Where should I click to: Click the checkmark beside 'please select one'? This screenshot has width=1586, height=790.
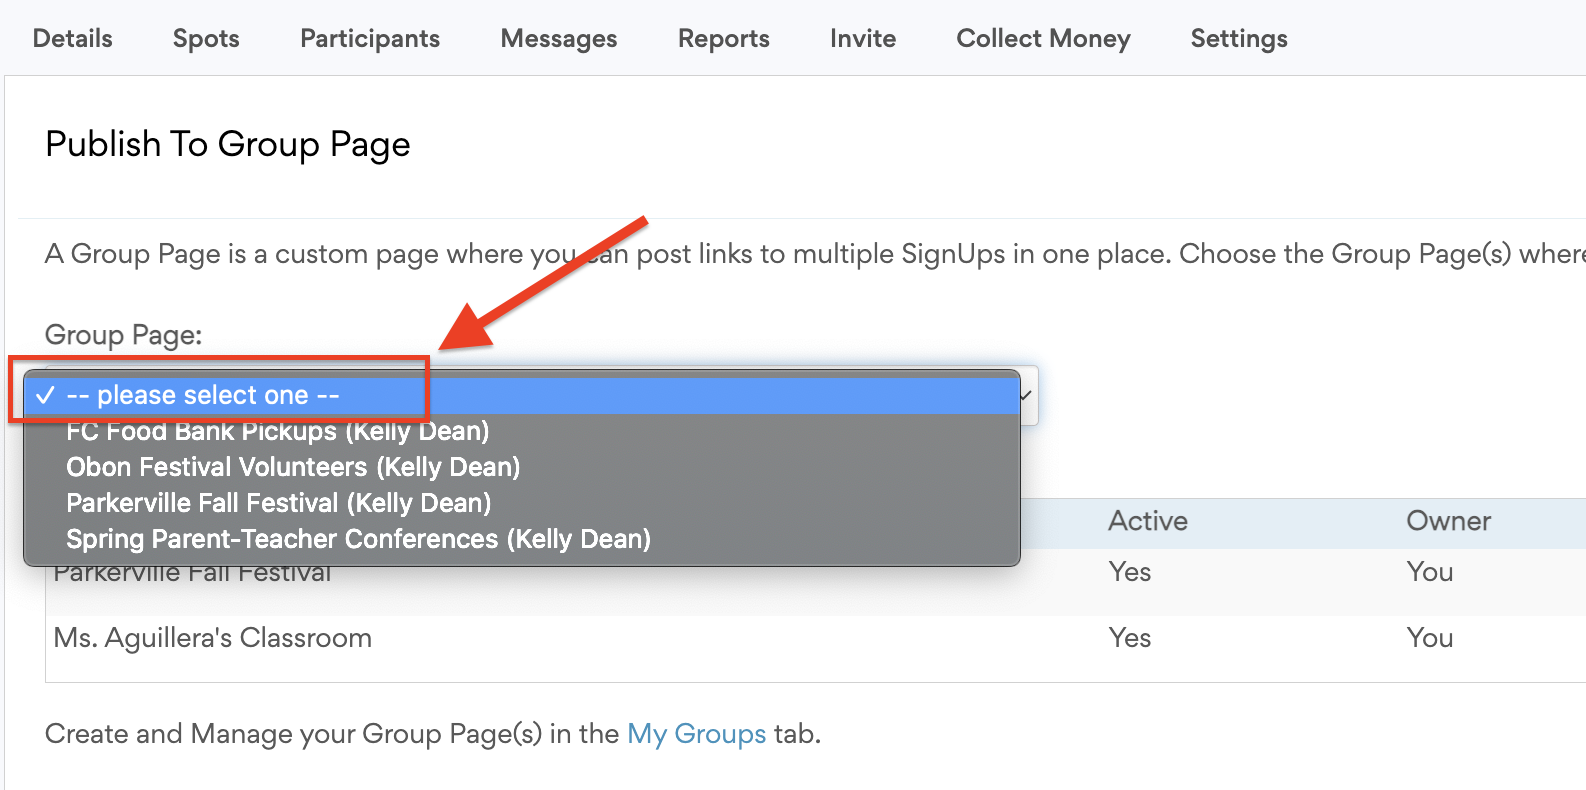click(x=45, y=396)
